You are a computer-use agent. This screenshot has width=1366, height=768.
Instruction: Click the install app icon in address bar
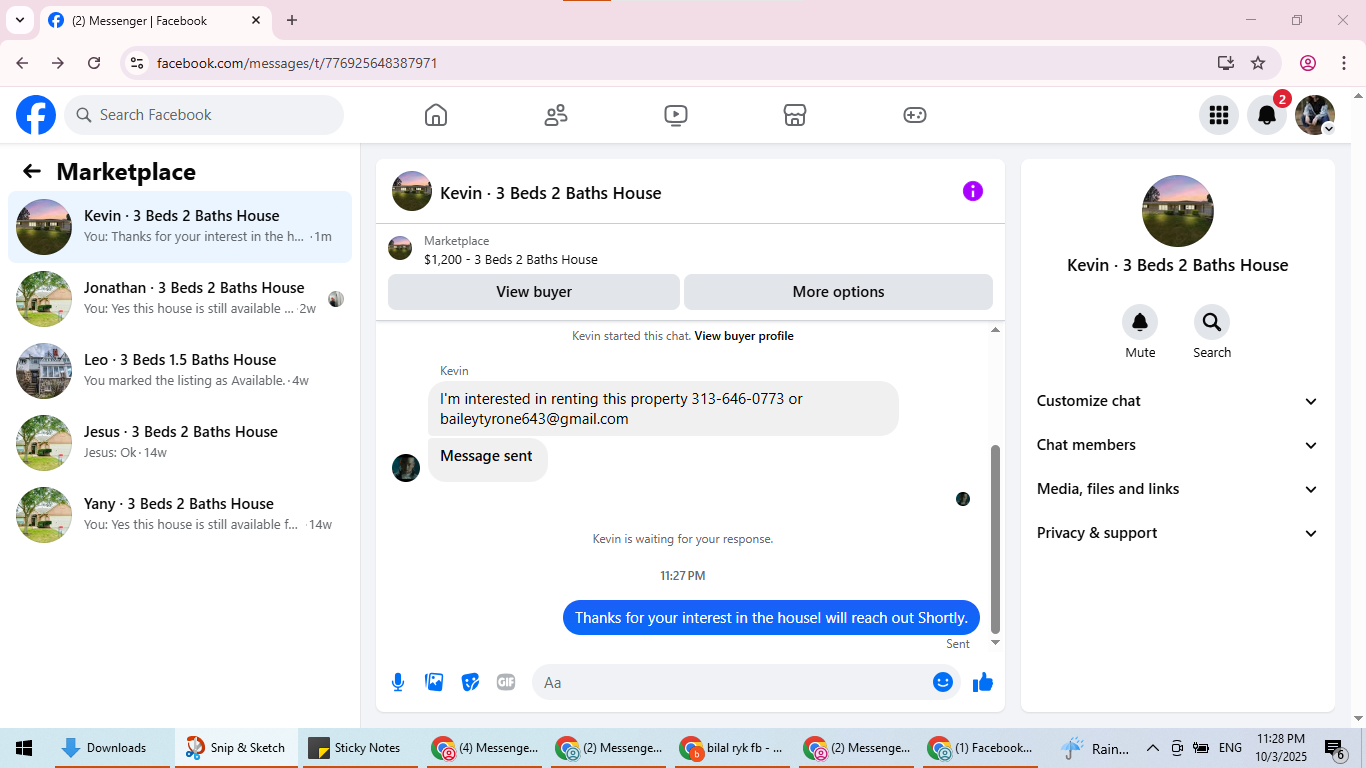(x=1226, y=63)
